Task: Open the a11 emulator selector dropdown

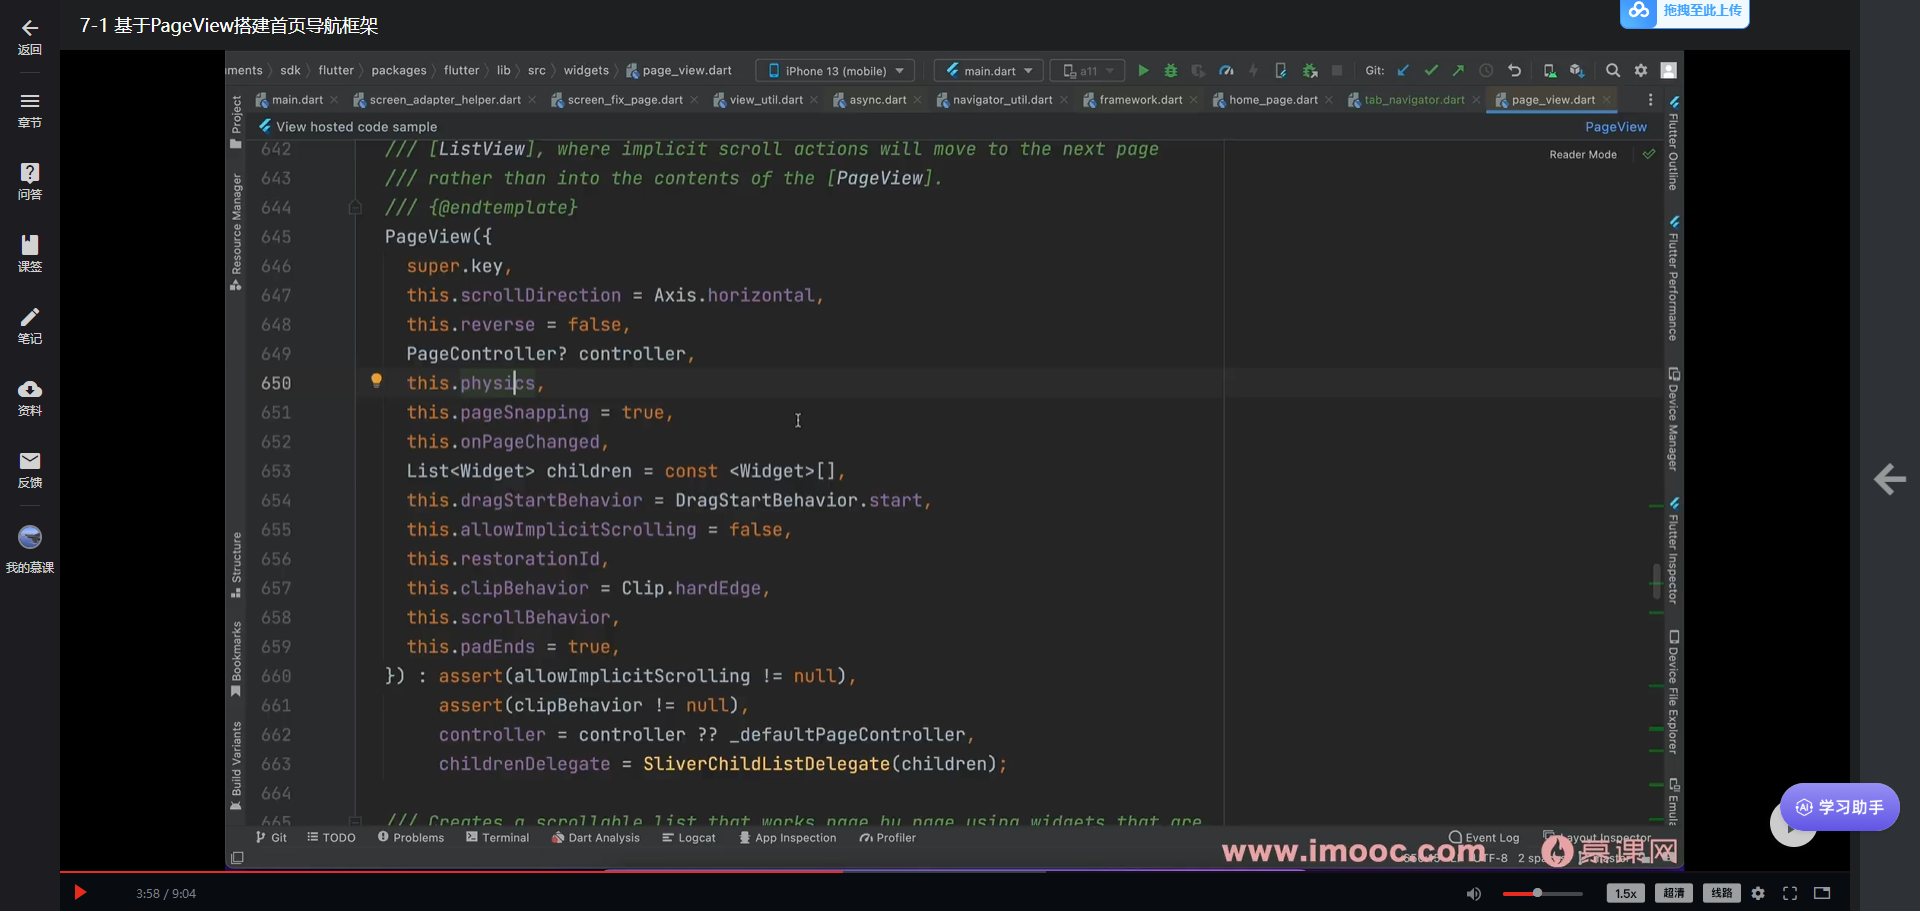Action: click(x=1087, y=71)
